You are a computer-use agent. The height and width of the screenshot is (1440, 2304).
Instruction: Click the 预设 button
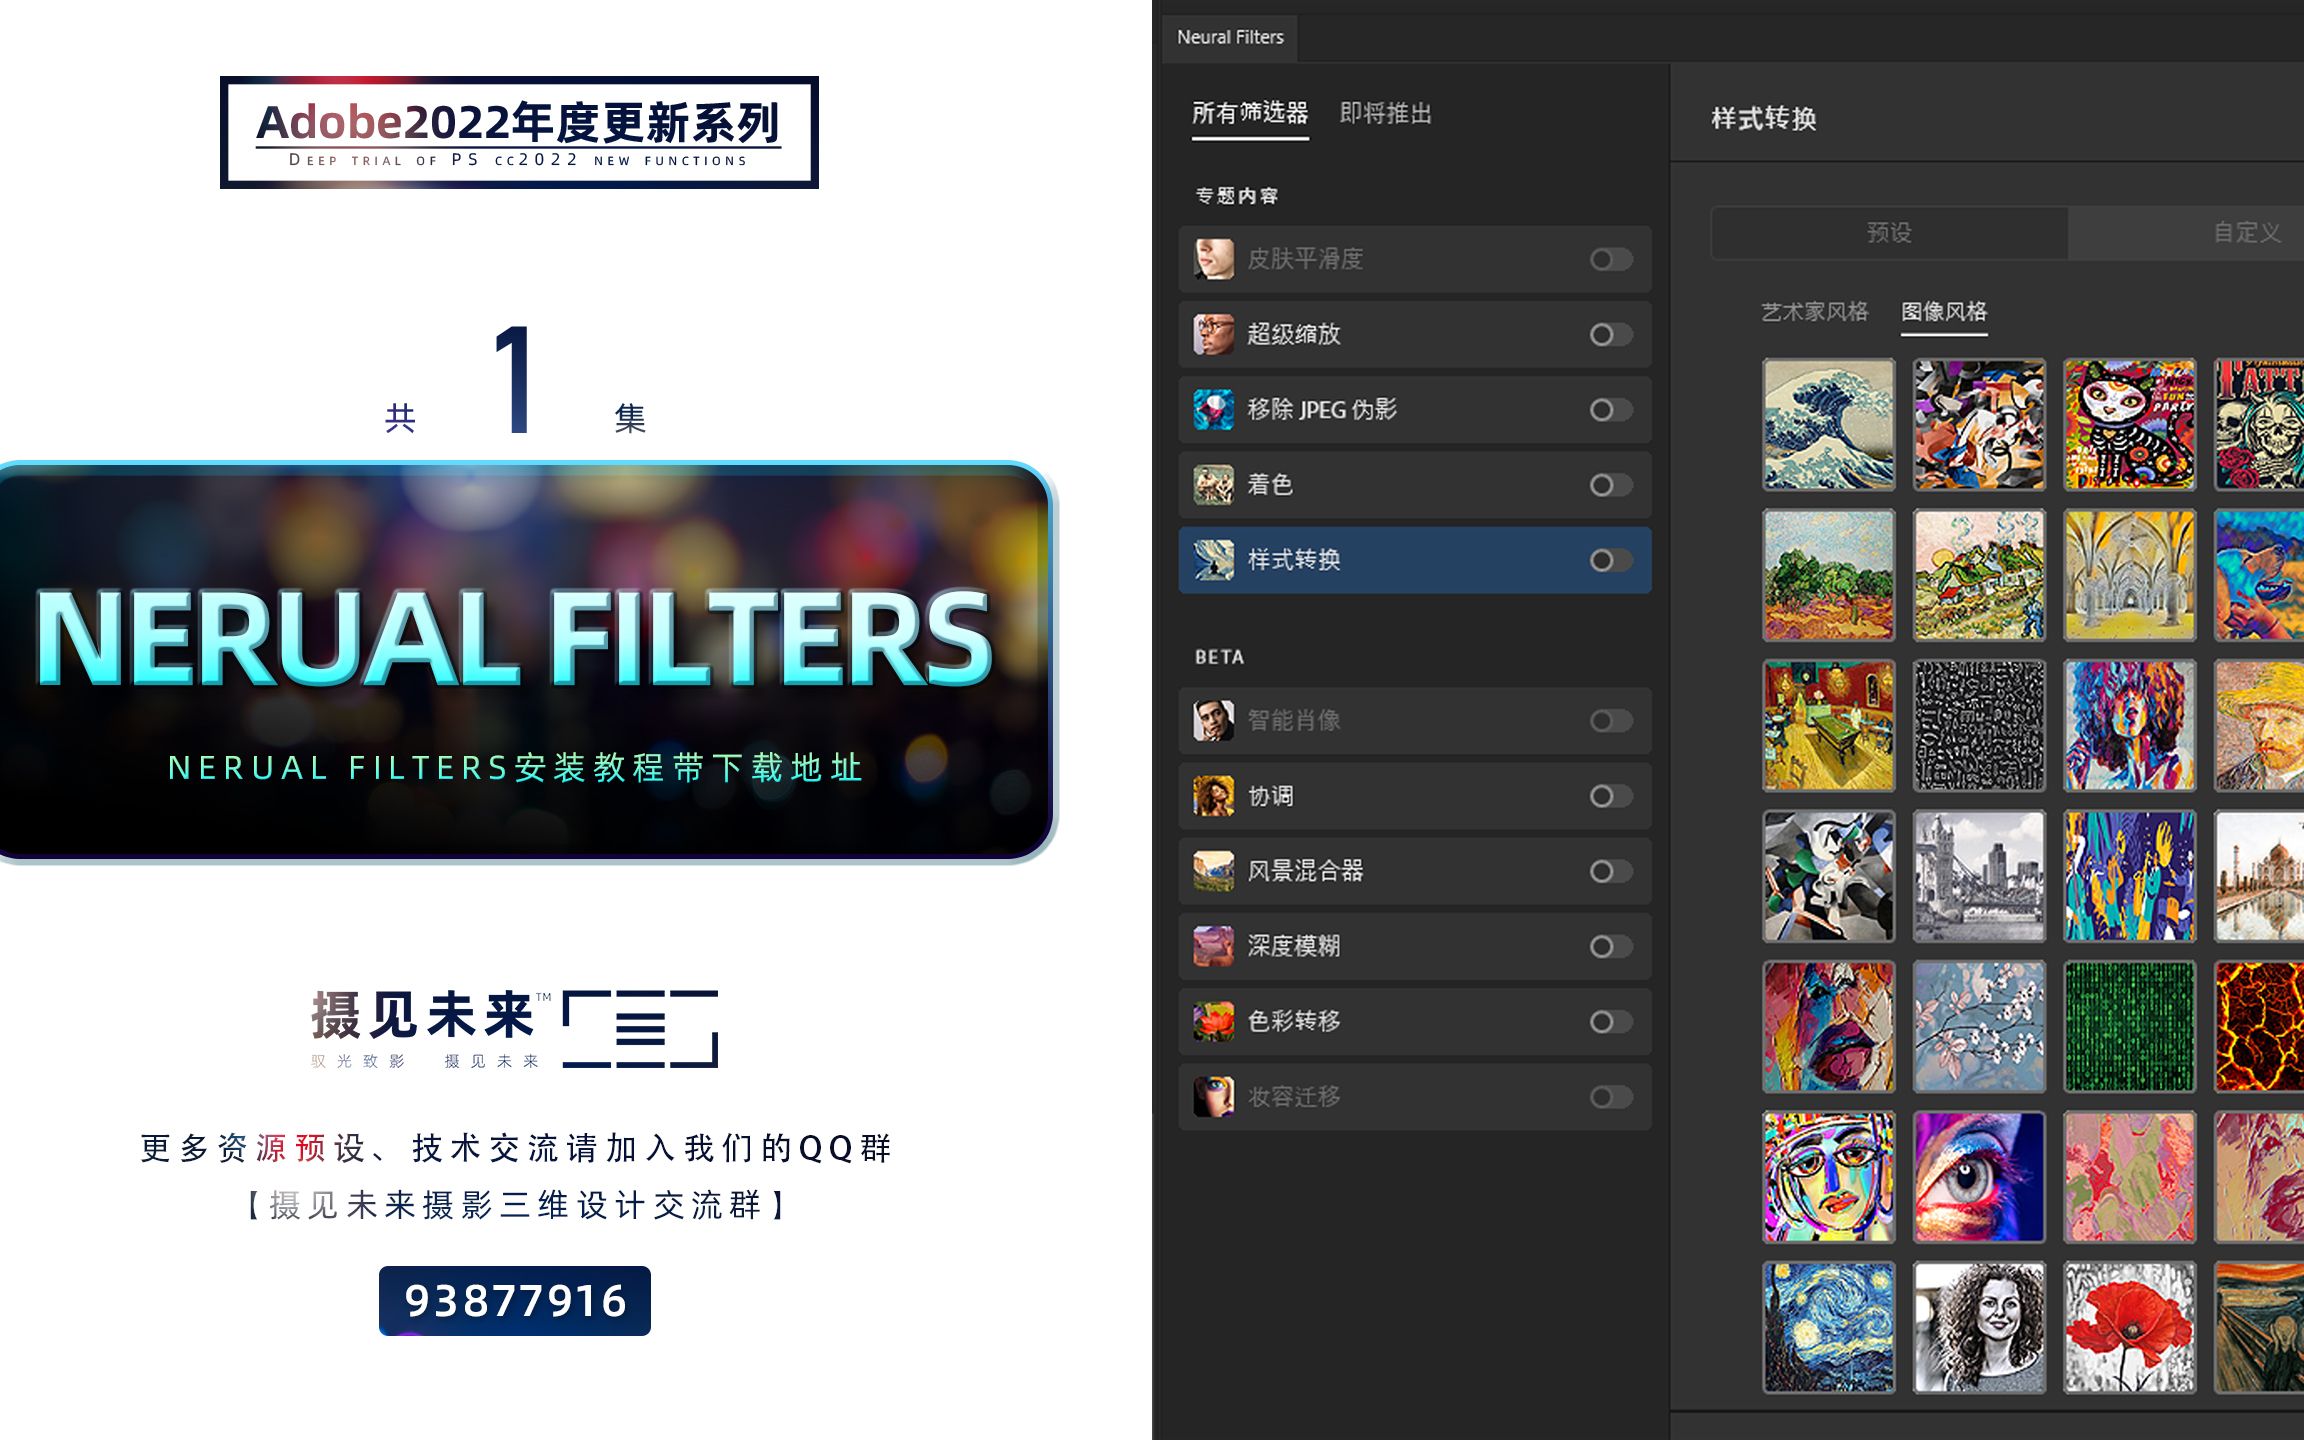pos(1890,233)
